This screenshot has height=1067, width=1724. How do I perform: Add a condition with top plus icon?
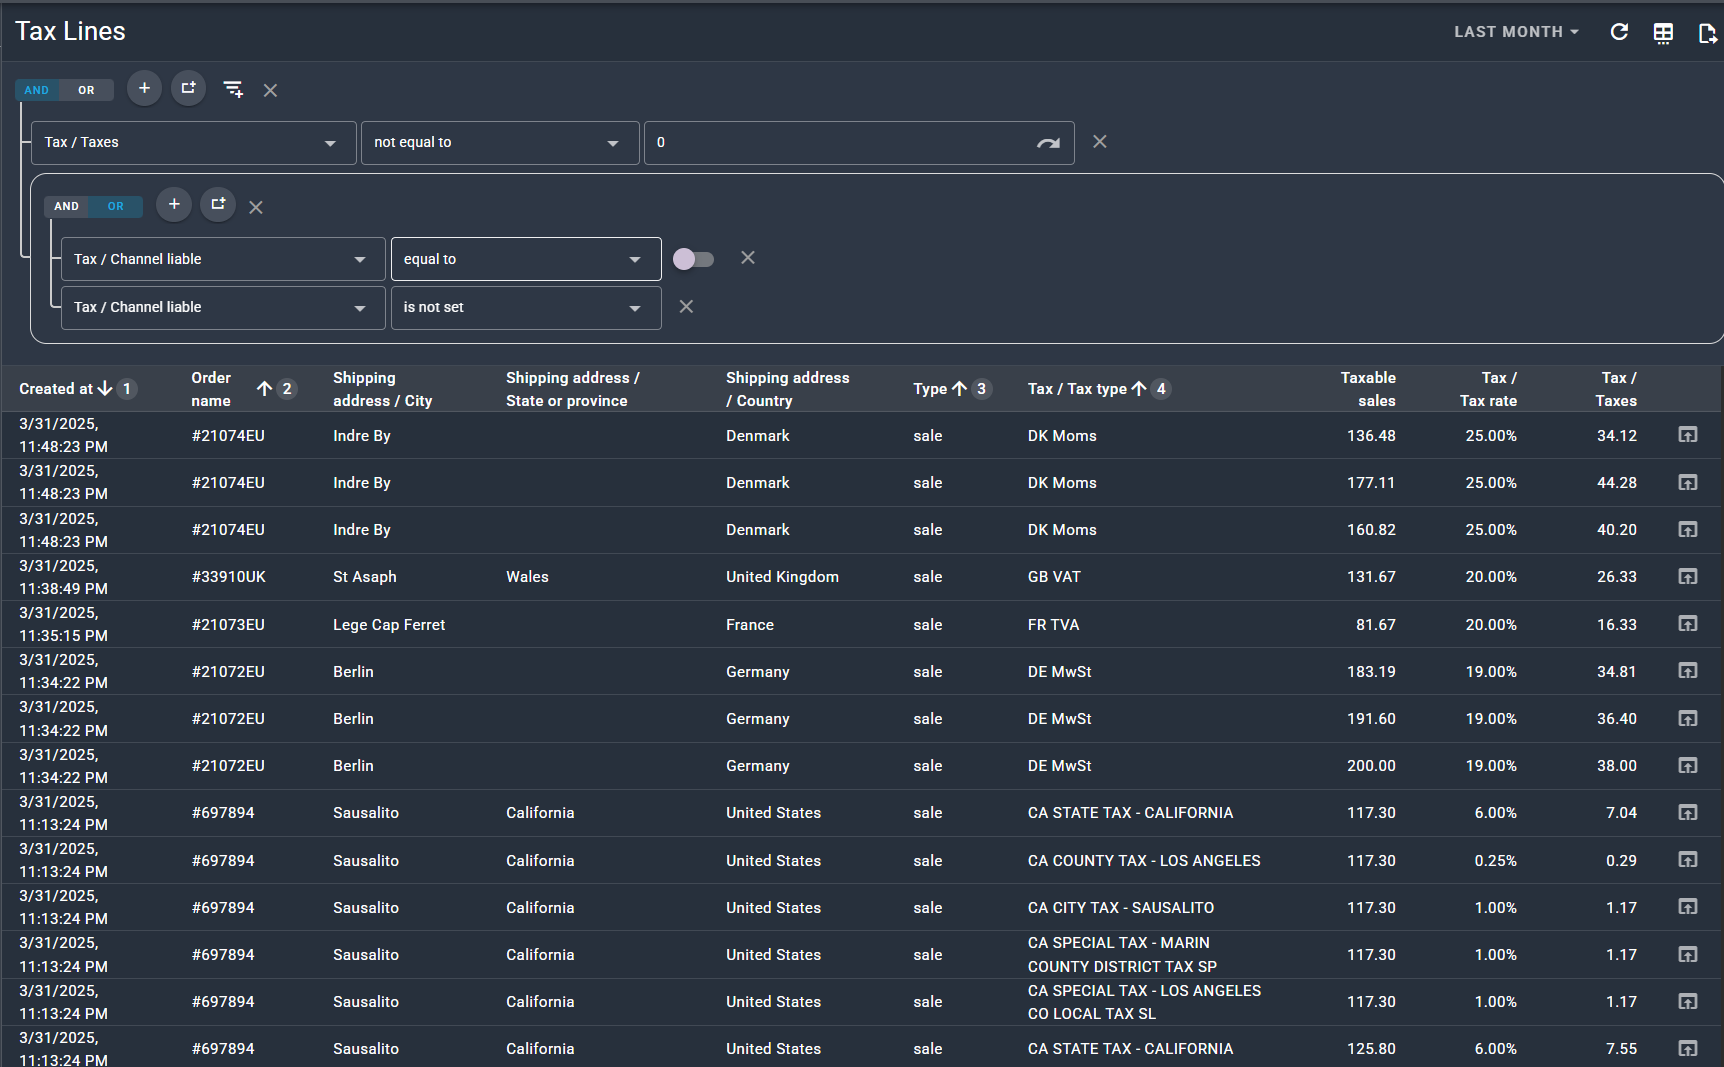point(144,89)
